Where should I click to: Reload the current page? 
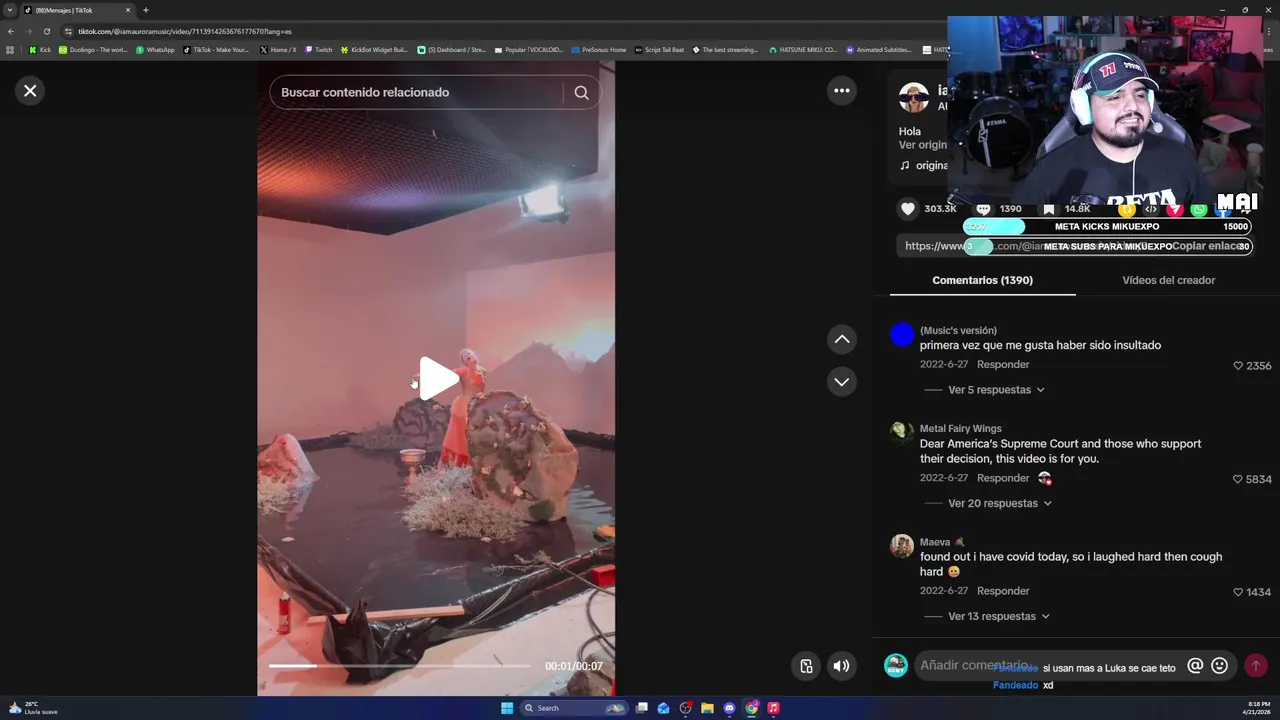(x=46, y=31)
